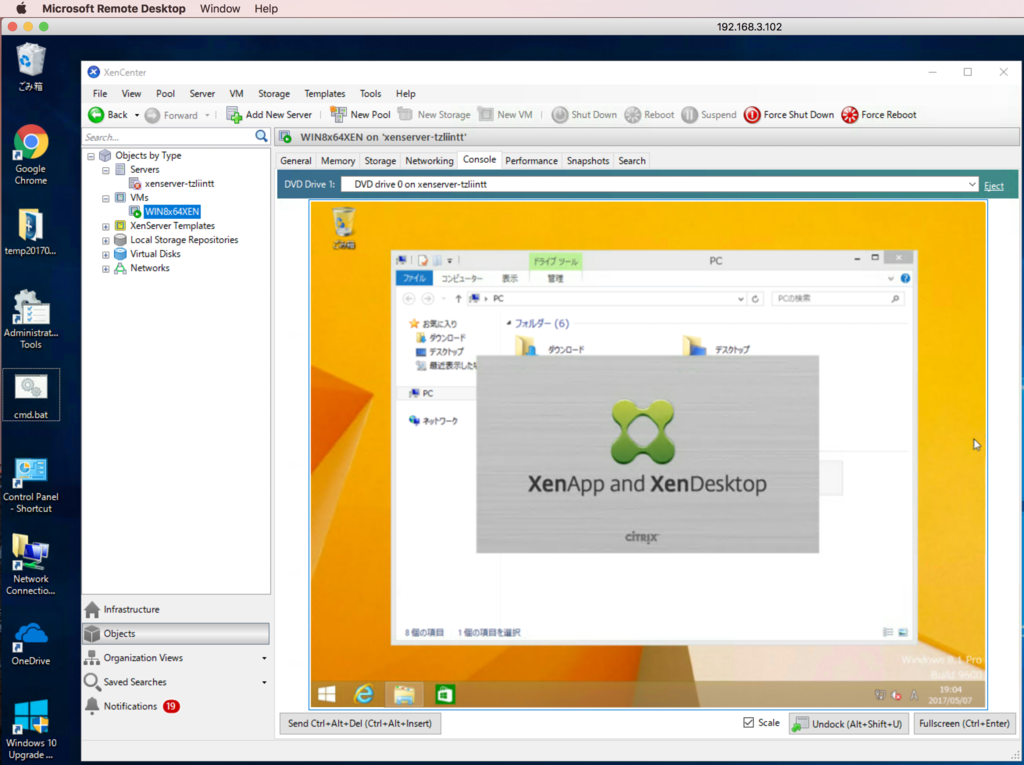Collapse the Objects by Type tree node
The width and height of the screenshot is (1024, 765).
tap(91, 156)
